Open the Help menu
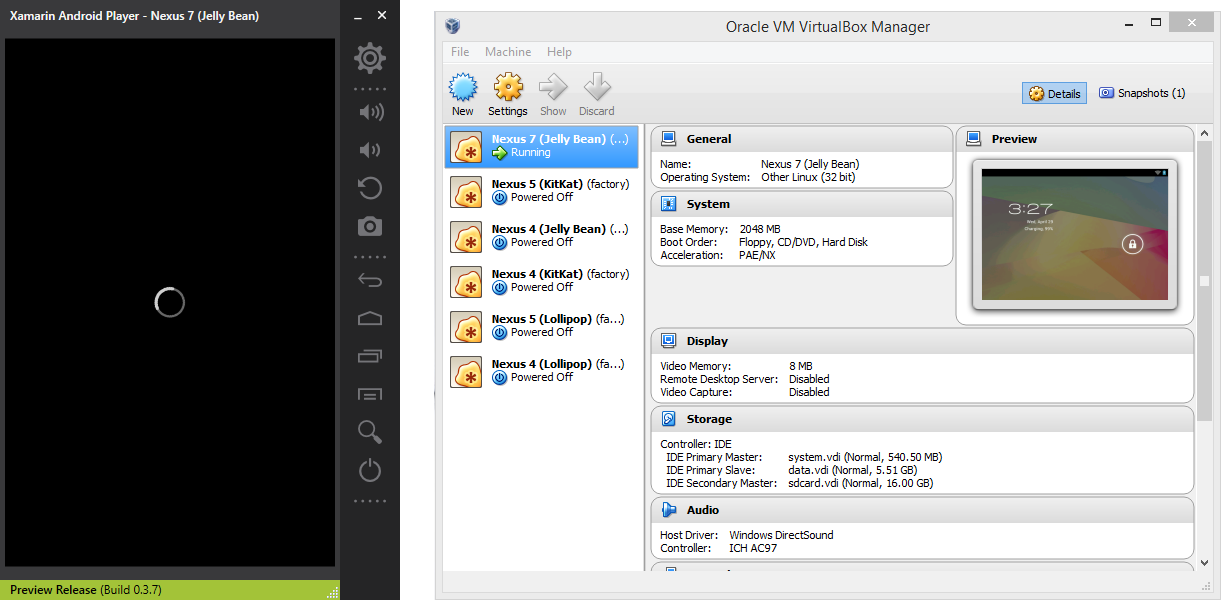1221x600 pixels. click(x=560, y=52)
